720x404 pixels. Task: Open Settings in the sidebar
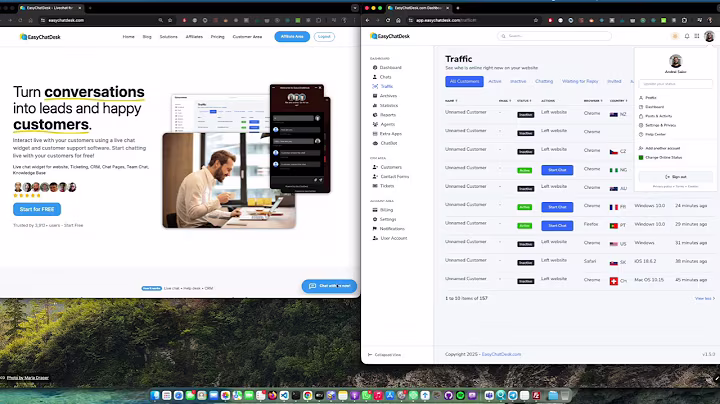(x=384, y=219)
